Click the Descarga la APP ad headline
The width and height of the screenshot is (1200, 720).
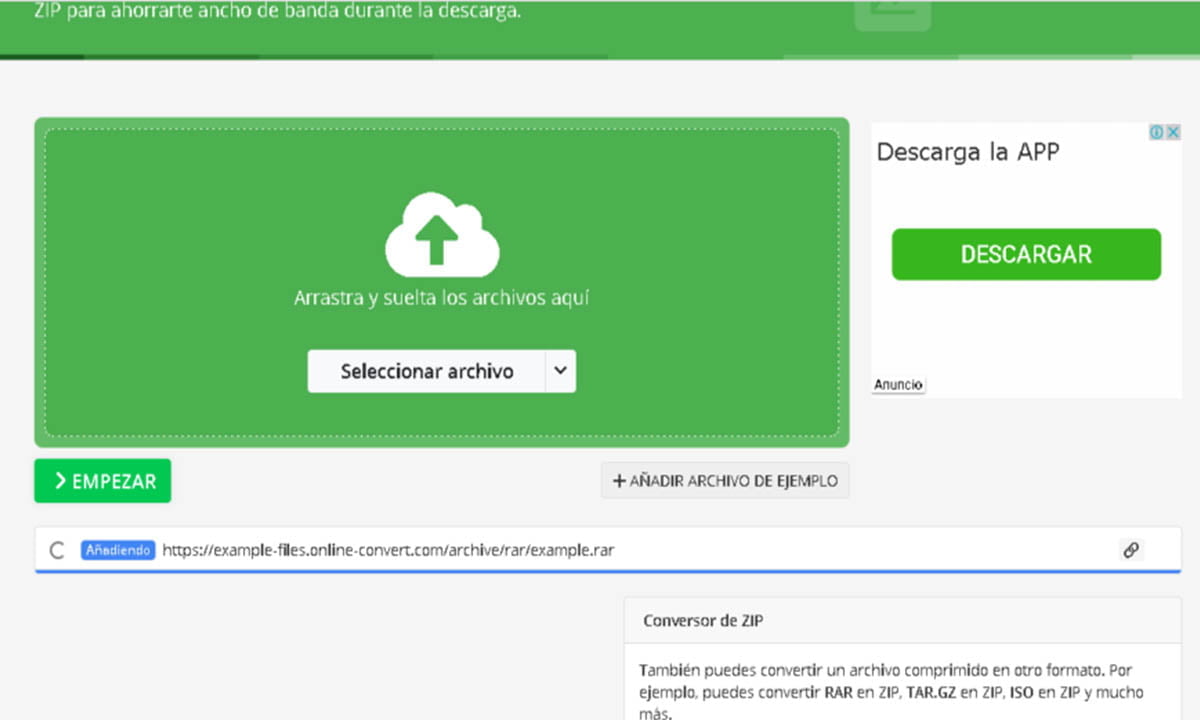point(967,151)
